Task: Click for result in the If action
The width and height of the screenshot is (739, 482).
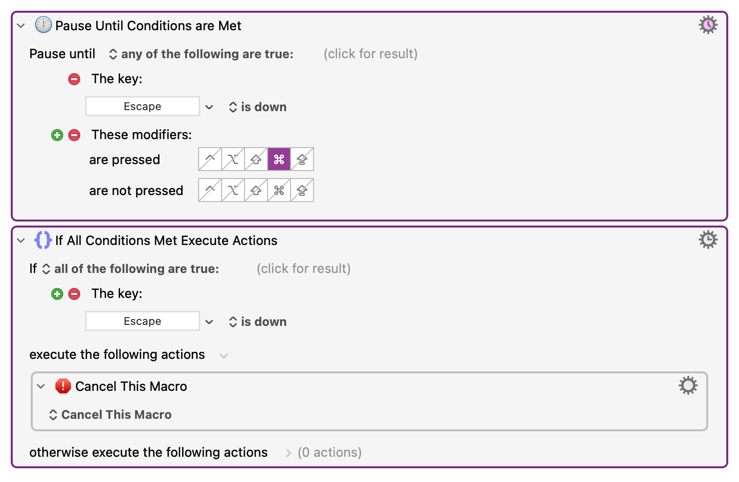Action: [x=303, y=269]
